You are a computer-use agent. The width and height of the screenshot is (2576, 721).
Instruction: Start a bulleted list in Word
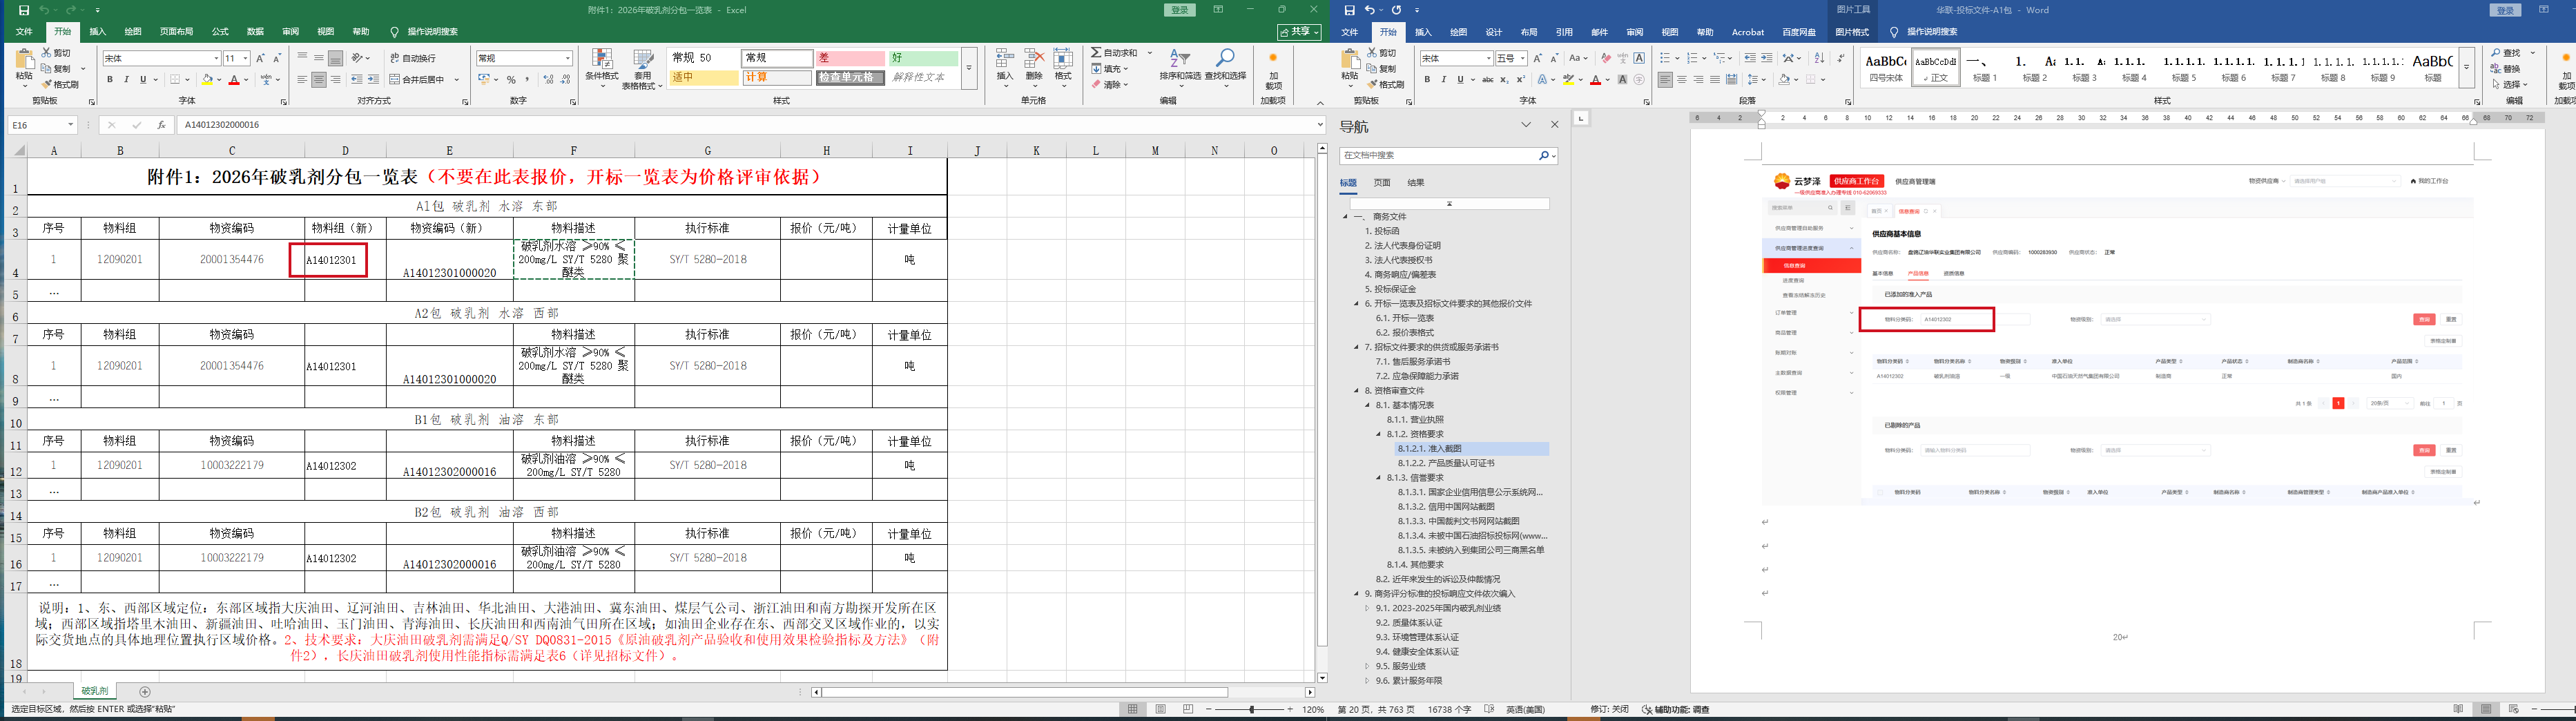[x=1666, y=58]
